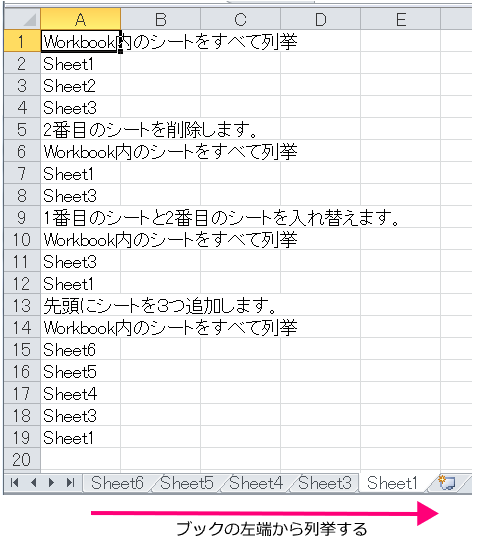Viewport: 477px width, 544px height.
Task: Select row 13 header
Action: tap(22, 305)
